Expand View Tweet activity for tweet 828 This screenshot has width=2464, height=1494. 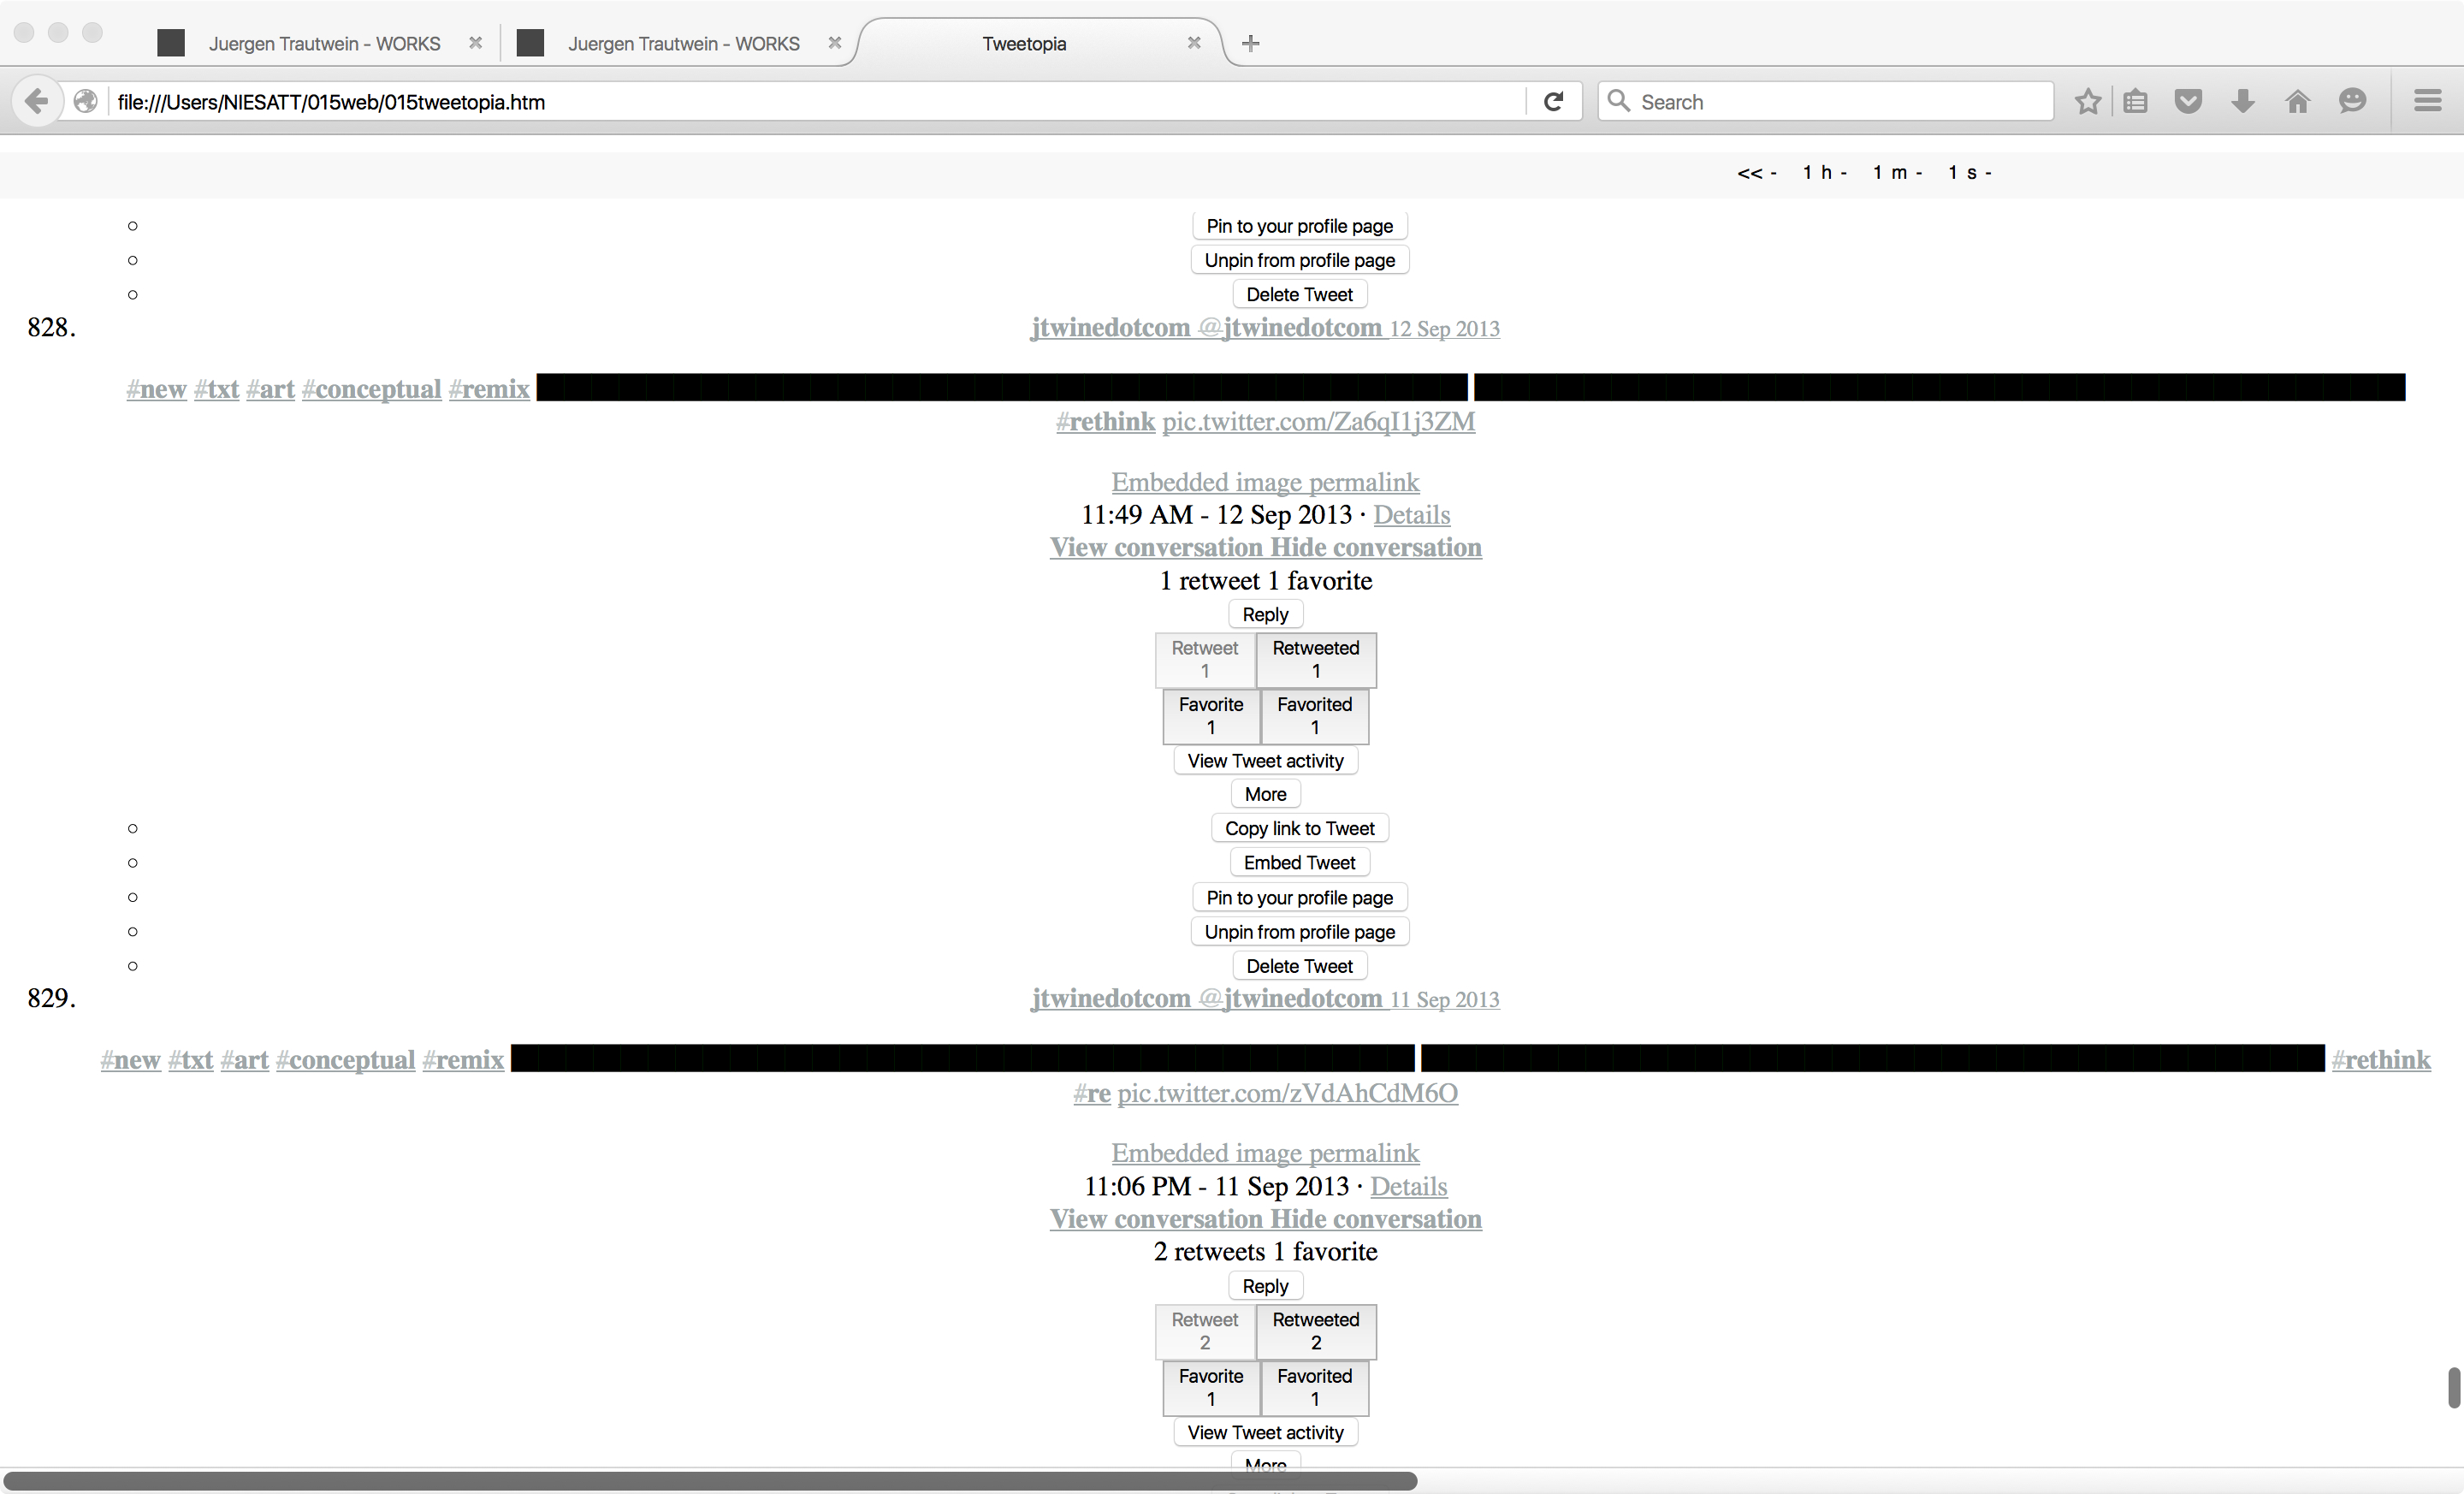click(x=1264, y=760)
